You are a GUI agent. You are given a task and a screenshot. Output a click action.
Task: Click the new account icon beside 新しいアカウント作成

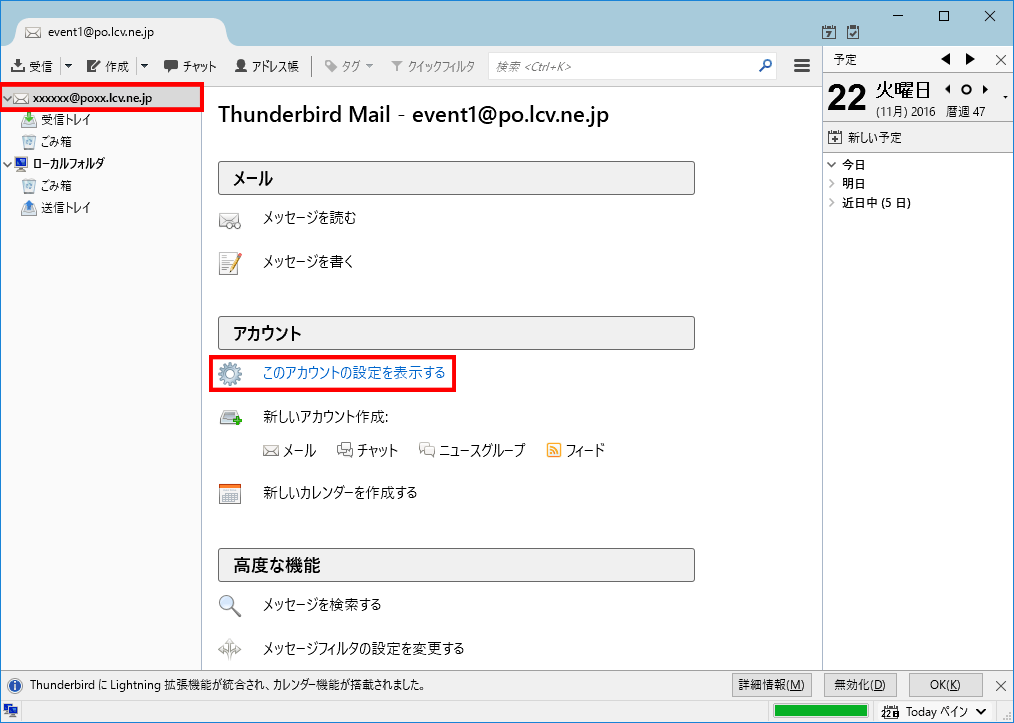pyautogui.click(x=231, y=418)
